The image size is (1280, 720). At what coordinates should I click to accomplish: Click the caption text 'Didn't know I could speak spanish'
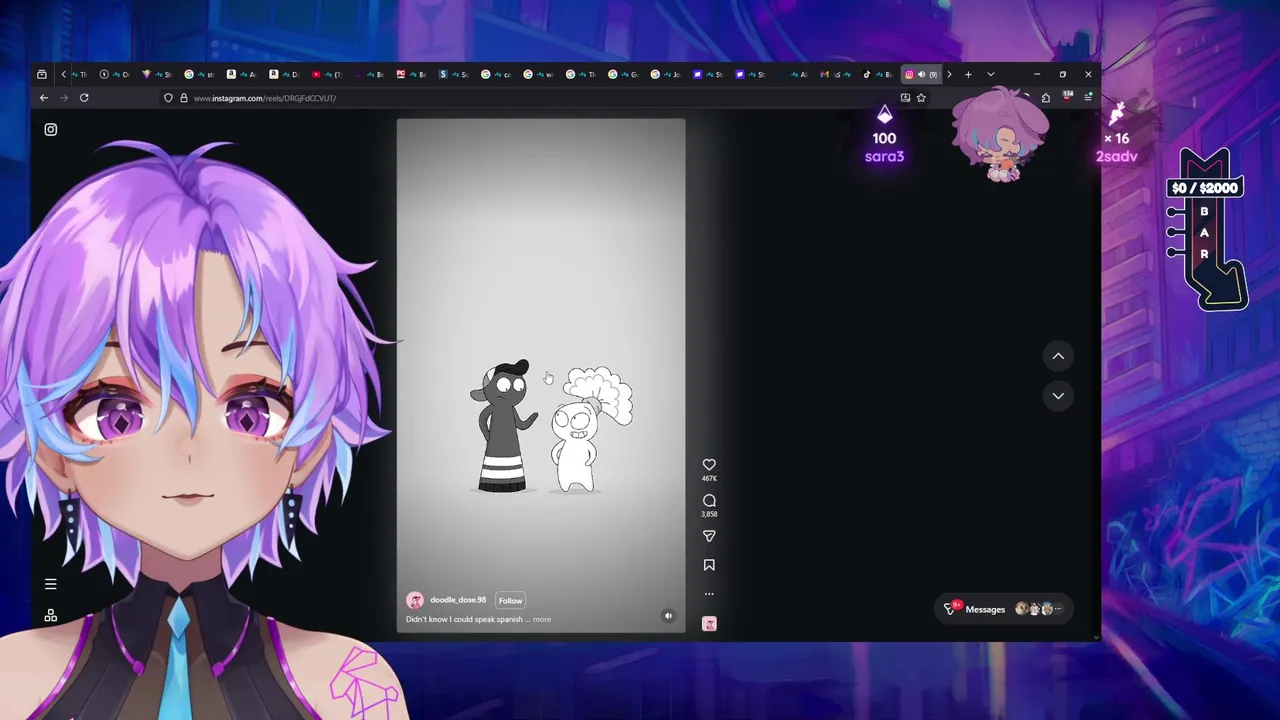point(464,619)
